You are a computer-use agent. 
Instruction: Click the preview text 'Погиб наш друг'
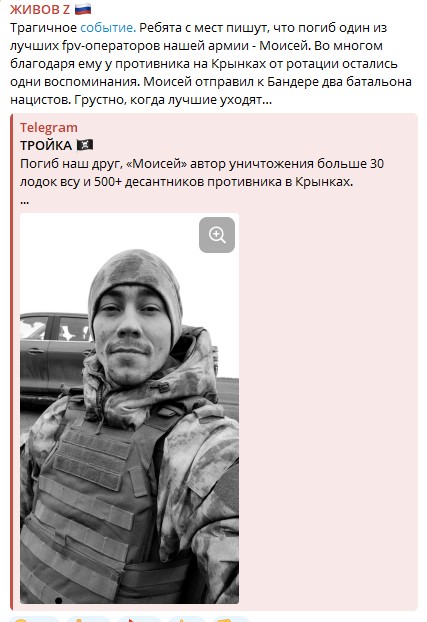tap(71, 164)
